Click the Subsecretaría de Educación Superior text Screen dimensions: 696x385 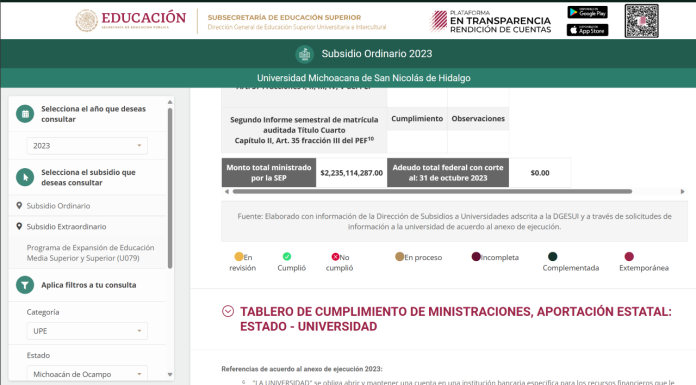284,17
